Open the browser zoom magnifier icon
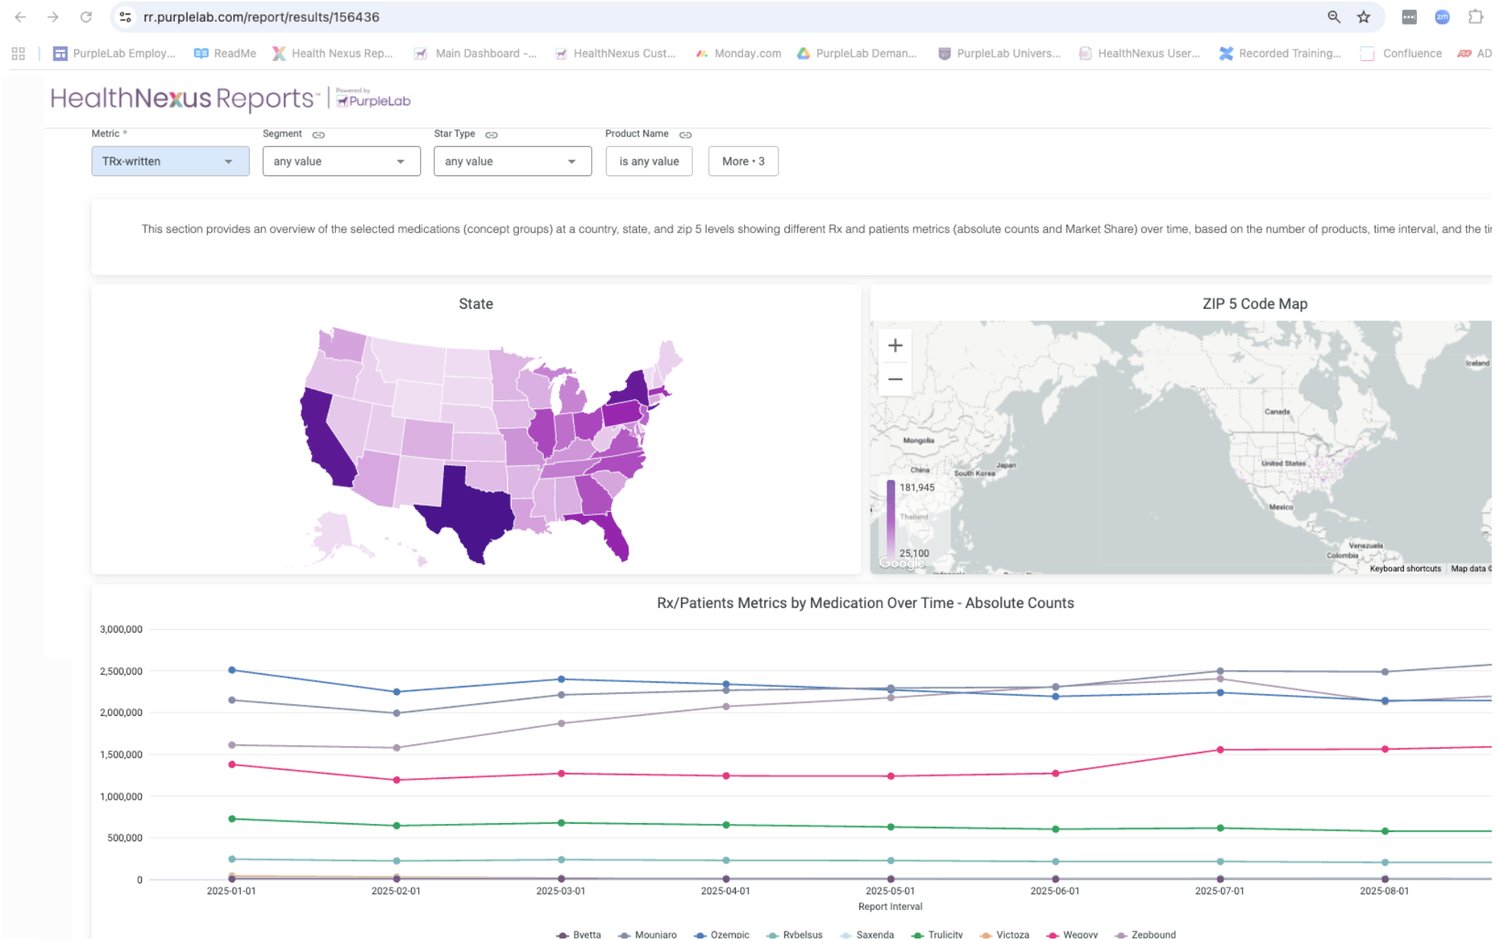 [x=1333, y=17]
